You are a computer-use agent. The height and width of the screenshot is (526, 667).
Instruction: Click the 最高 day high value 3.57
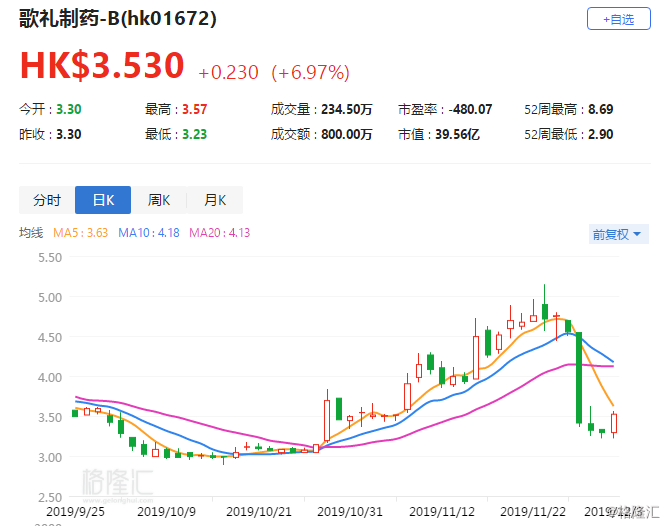[x=194, y=109]
